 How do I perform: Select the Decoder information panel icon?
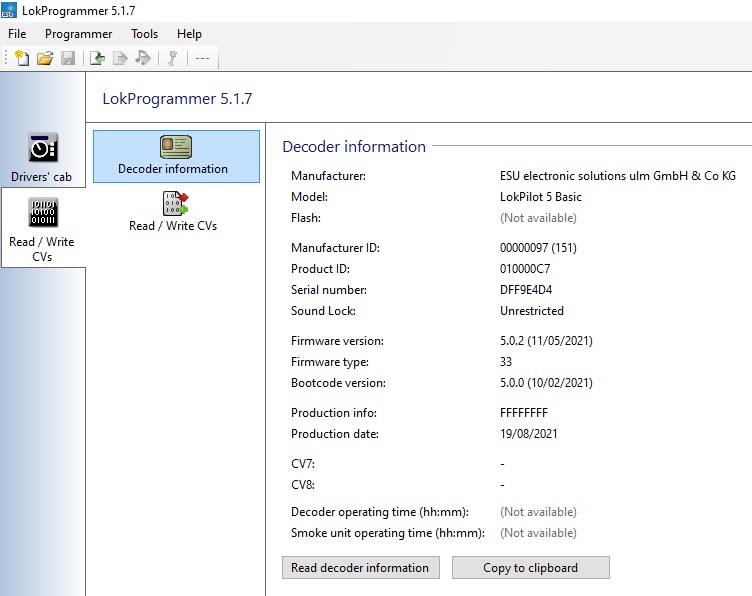click(x=176, y=156)
